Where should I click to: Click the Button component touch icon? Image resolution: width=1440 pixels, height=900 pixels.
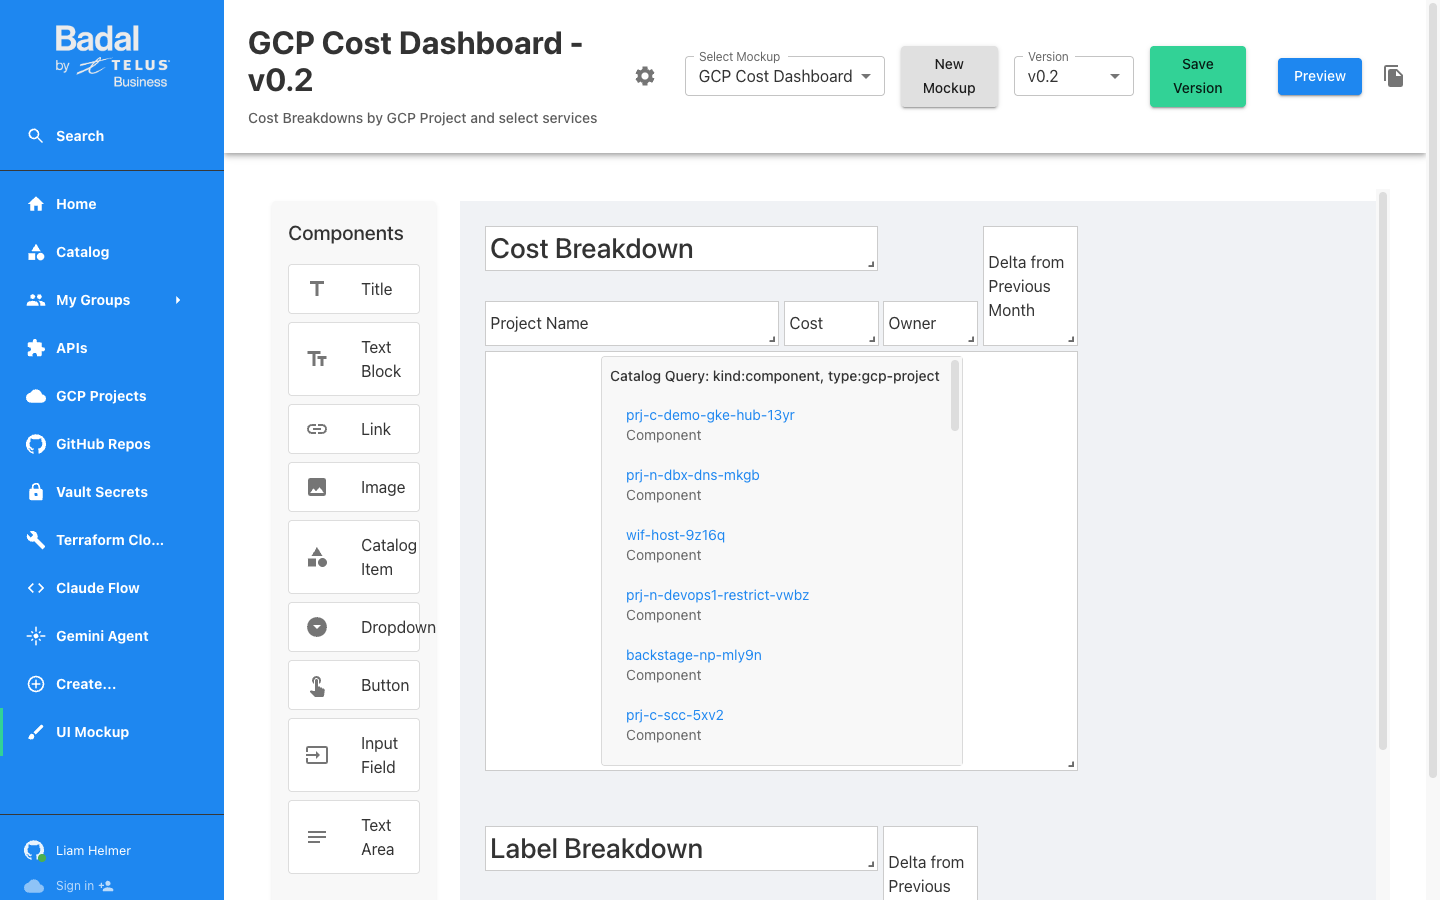pyautogui.click(x=317, y=685)
